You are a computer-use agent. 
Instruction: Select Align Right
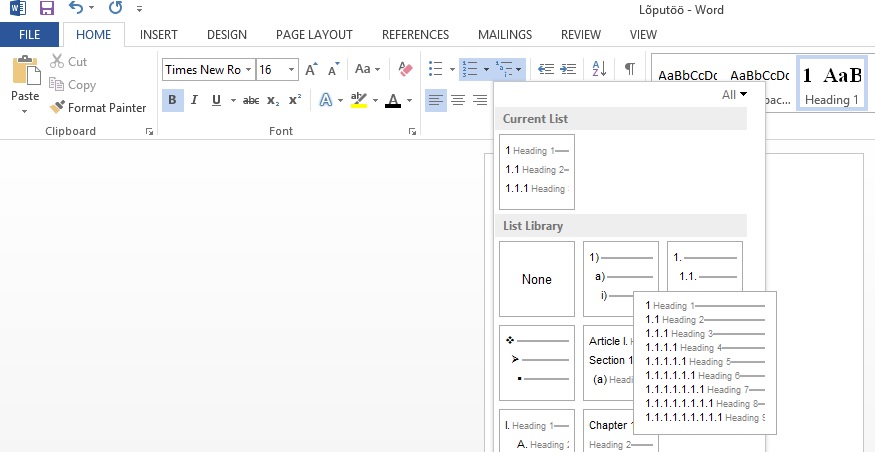coord(480,100)
